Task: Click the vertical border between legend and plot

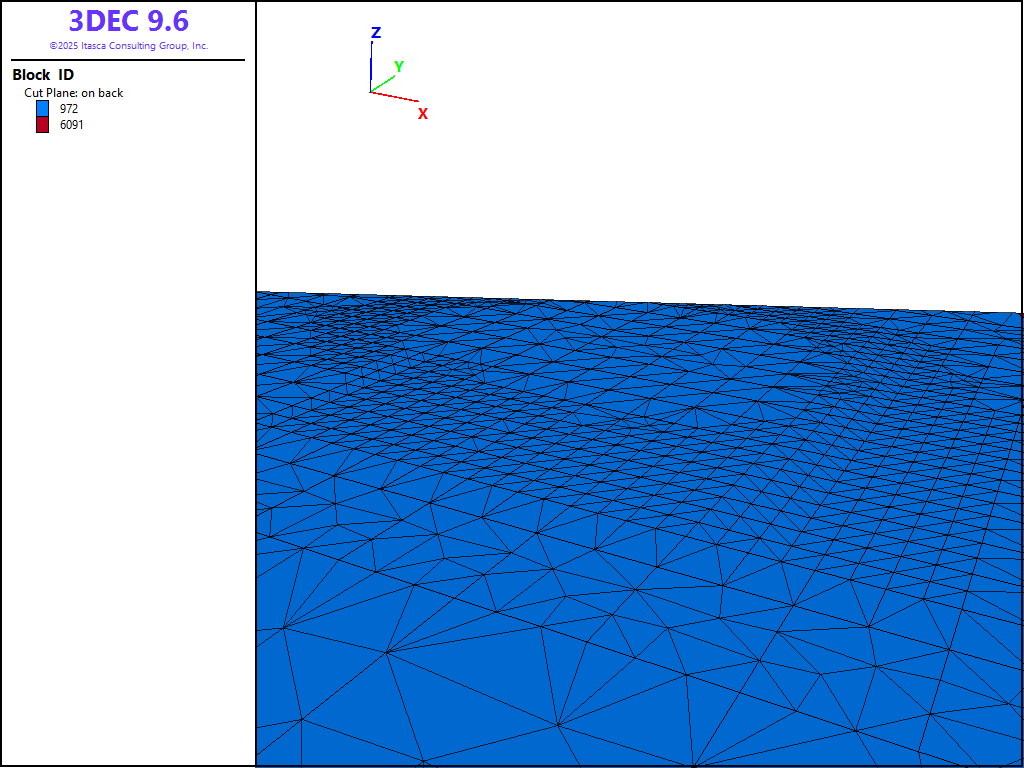Action: (x=256, y=400)
